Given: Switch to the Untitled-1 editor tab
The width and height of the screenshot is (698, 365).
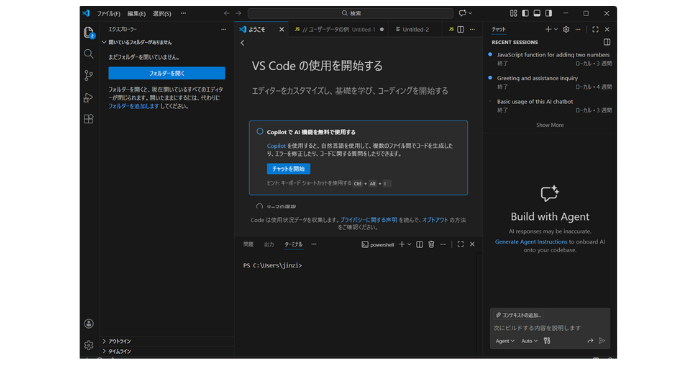Looking at the screenshot, I should click(x=339, y=29).
